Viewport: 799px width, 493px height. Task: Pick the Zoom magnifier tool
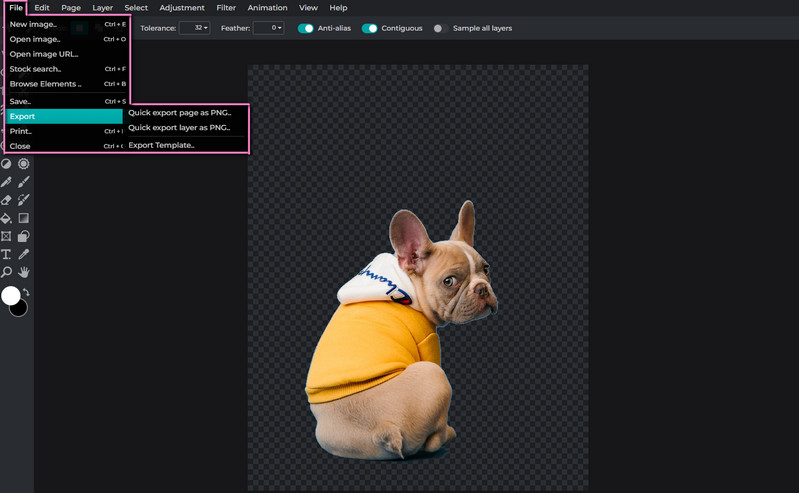(6, 272)
